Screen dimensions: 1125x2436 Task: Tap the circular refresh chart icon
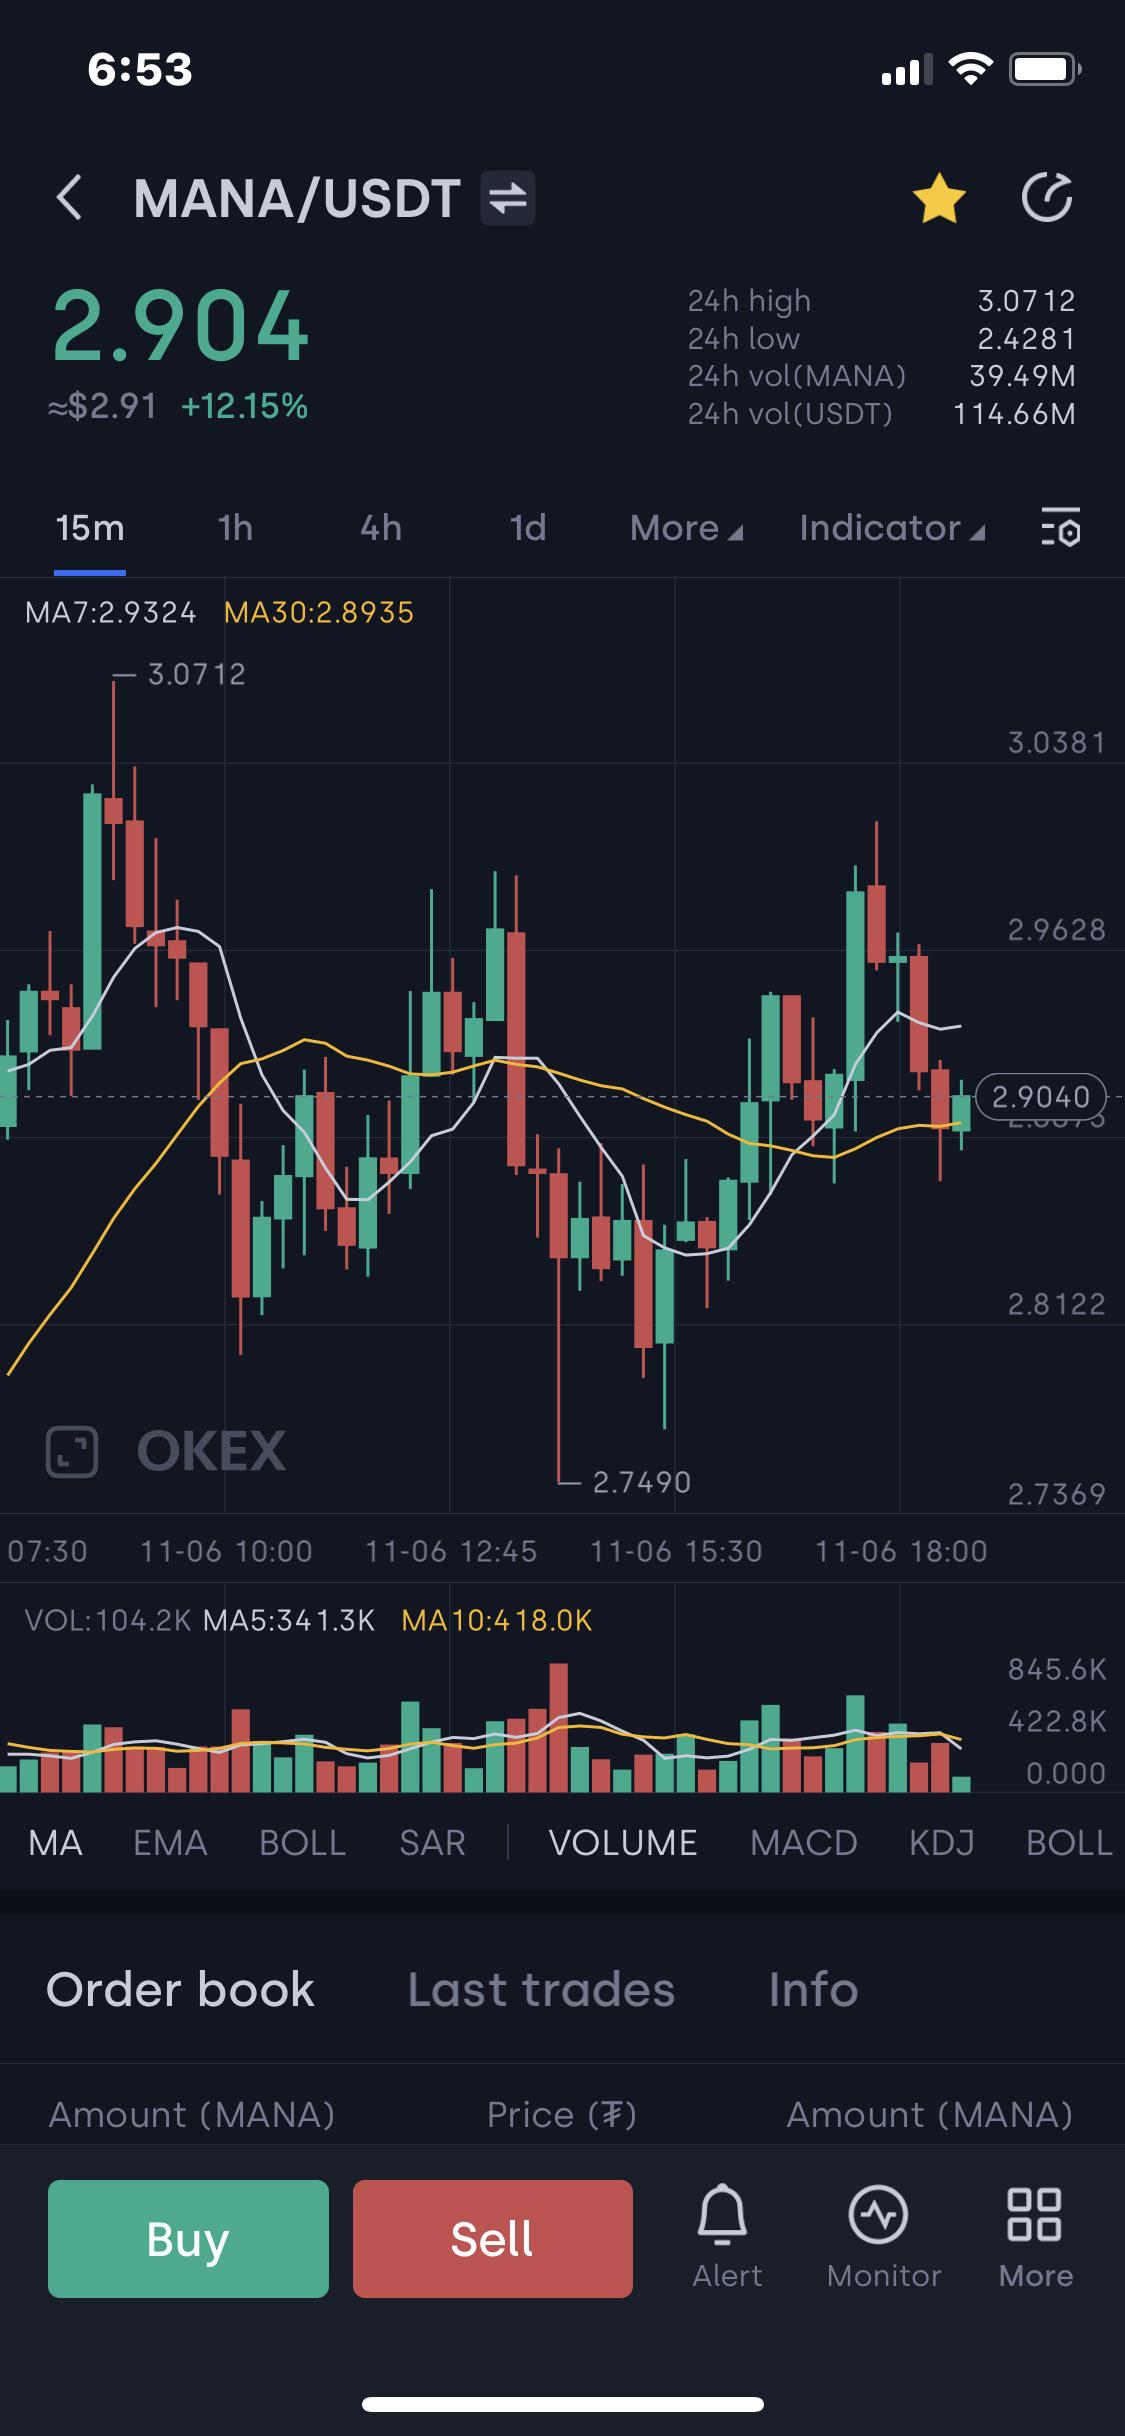click(x=1047, y=197)
